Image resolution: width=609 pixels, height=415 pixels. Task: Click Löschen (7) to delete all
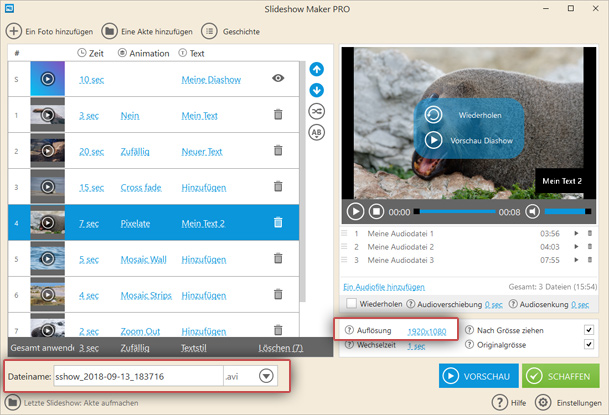pos(280,348)
